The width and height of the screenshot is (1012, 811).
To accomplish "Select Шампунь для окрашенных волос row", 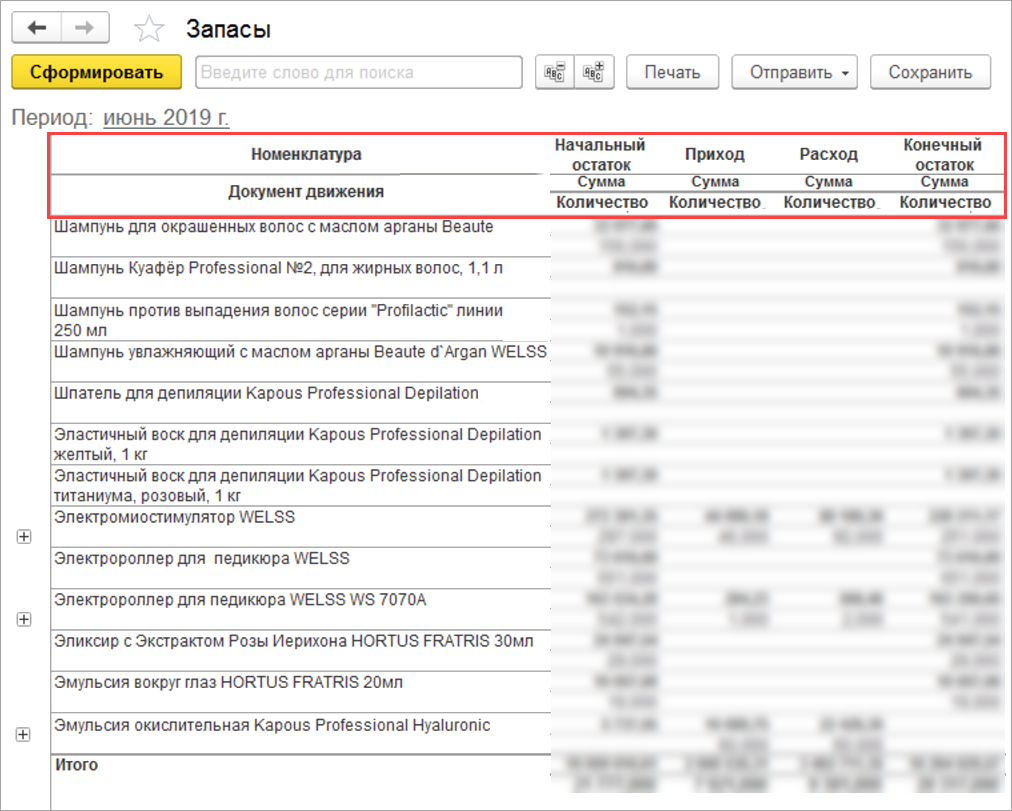I will tap(301, 237).
